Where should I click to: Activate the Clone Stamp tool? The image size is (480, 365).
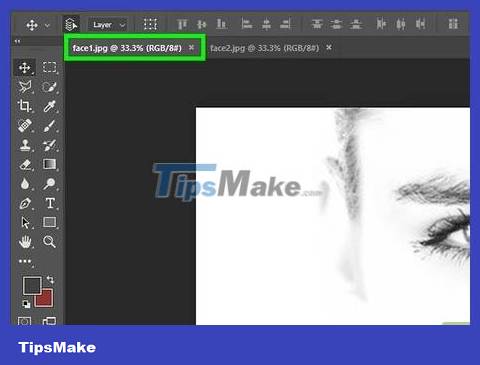tap(25, 145)
